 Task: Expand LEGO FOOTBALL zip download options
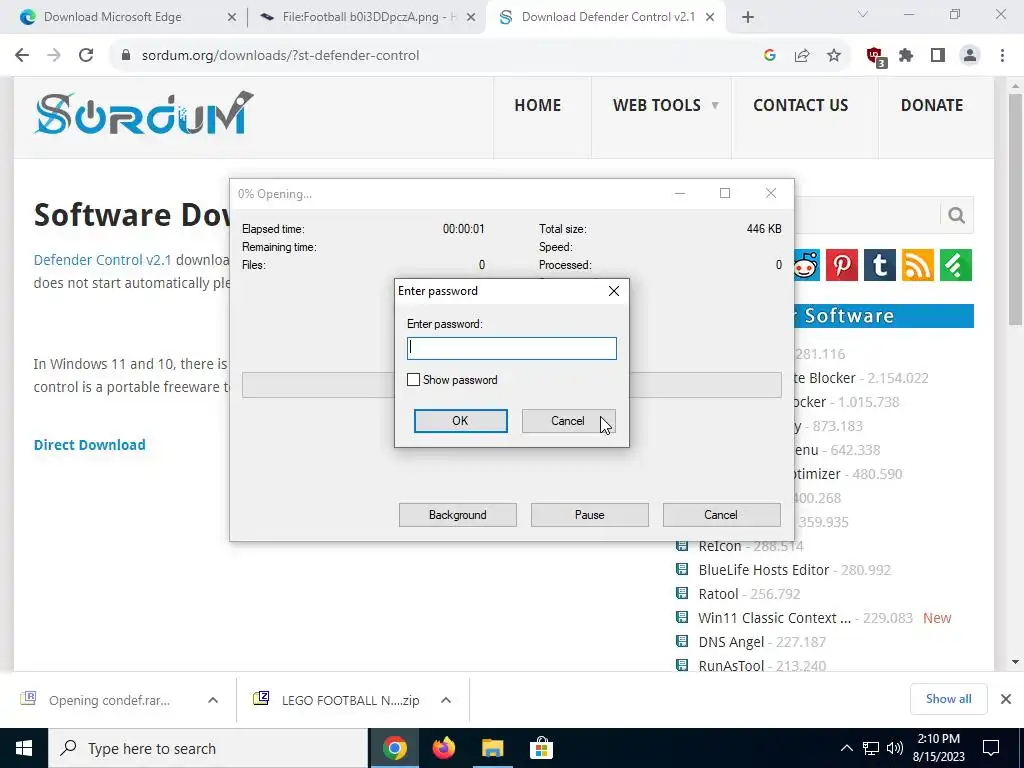pos(446,700)
